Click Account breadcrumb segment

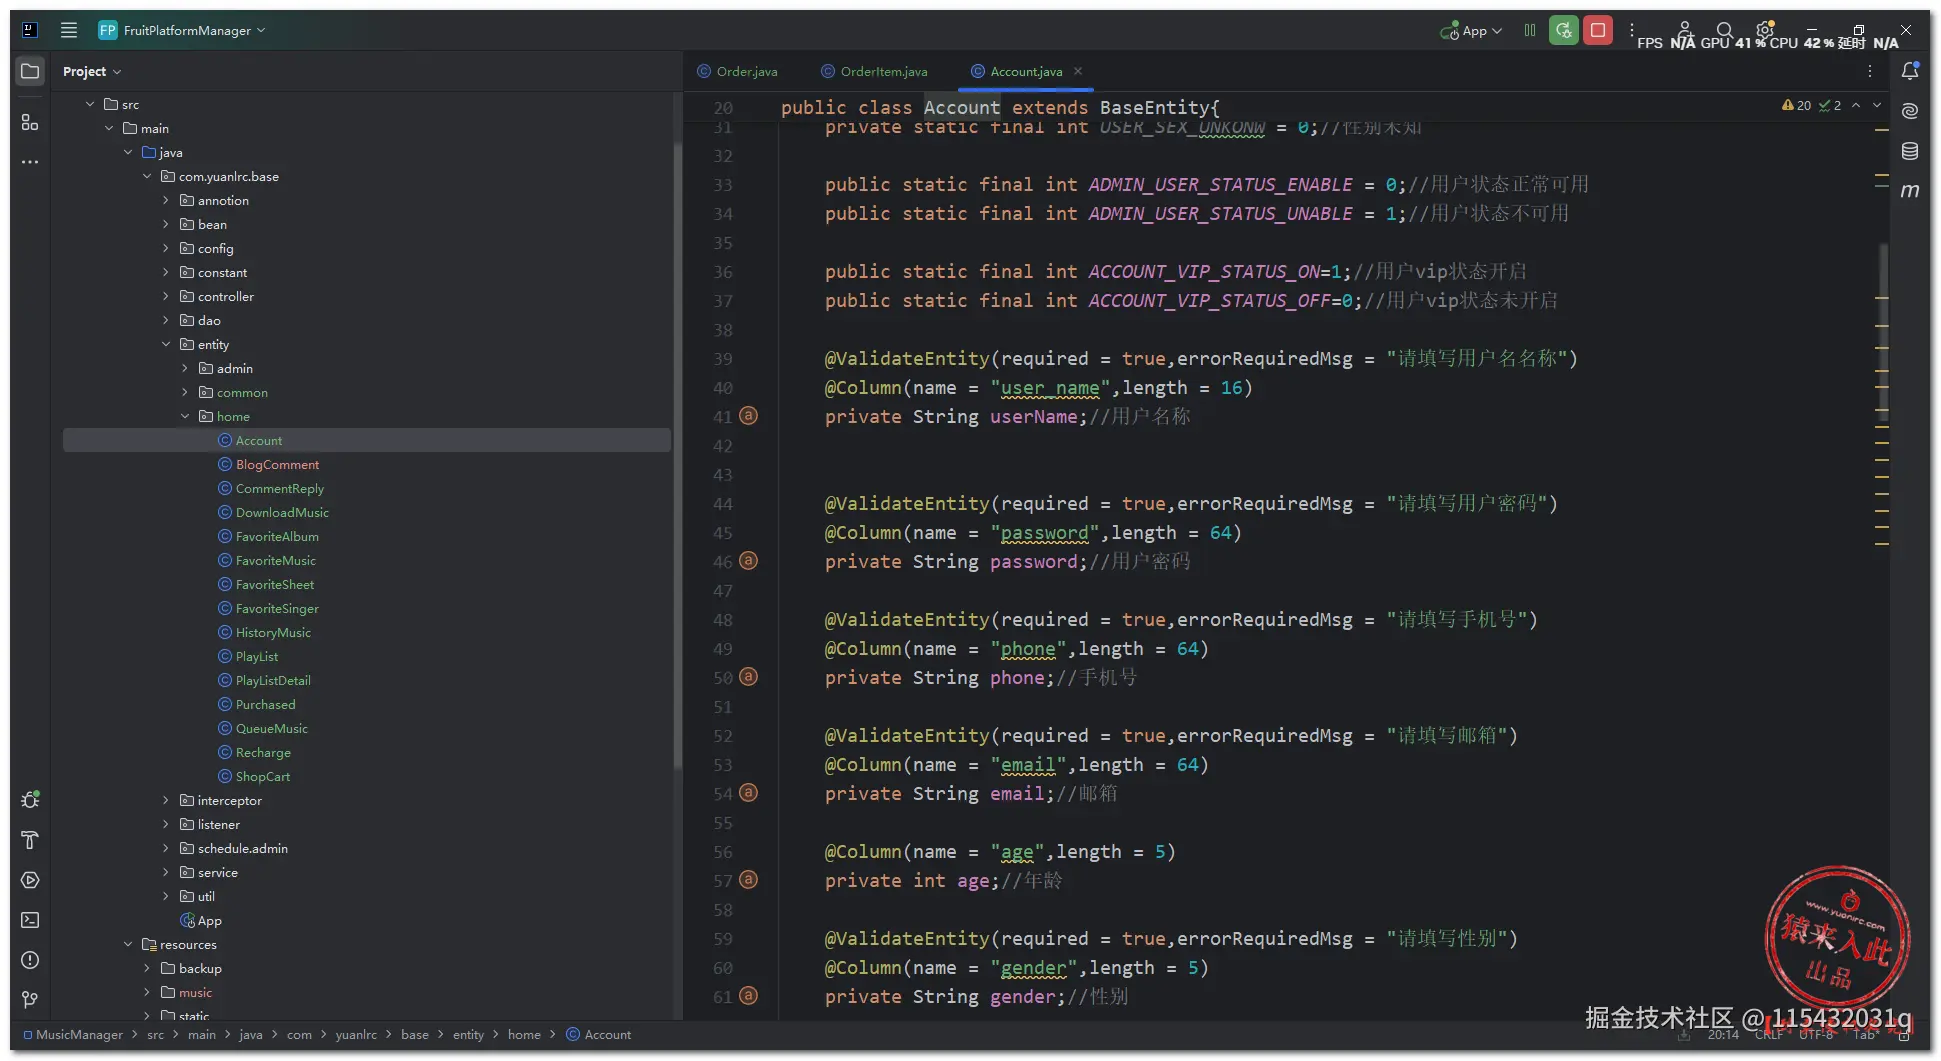(599, 1034)
